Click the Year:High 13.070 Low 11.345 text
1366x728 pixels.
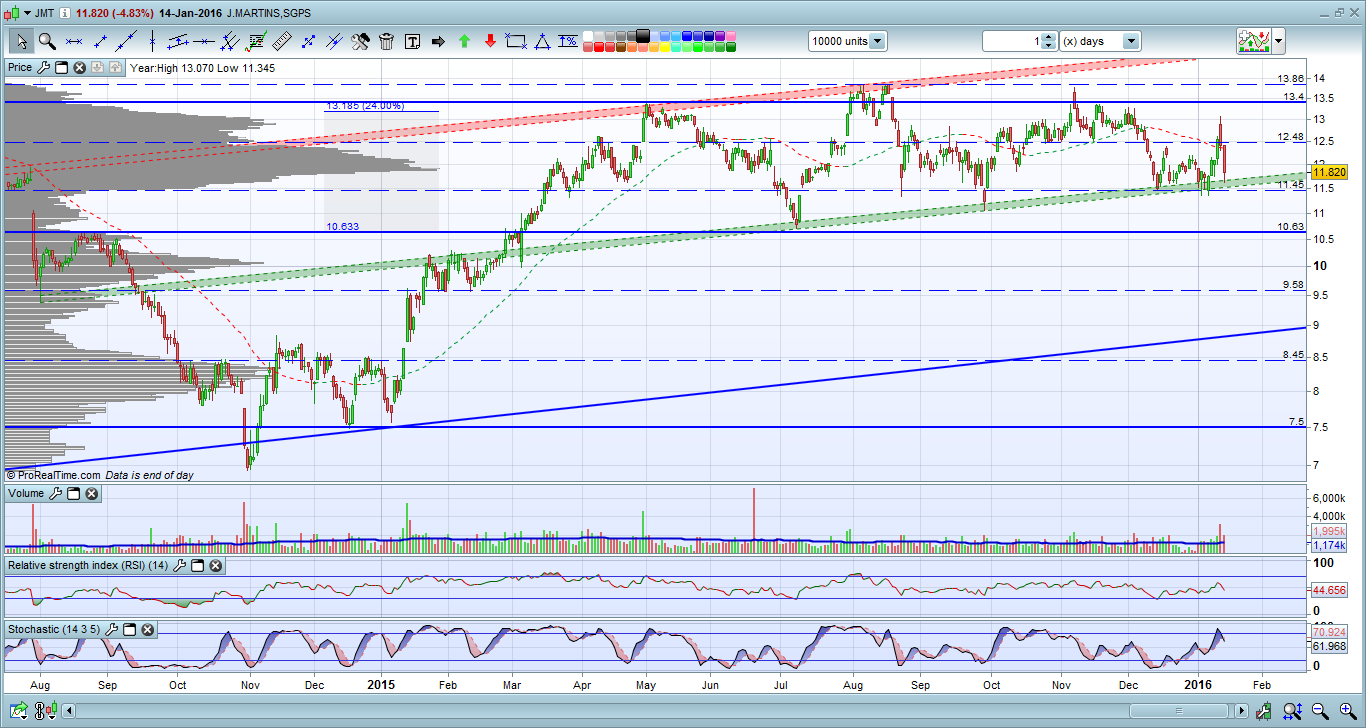coord(203,68)
